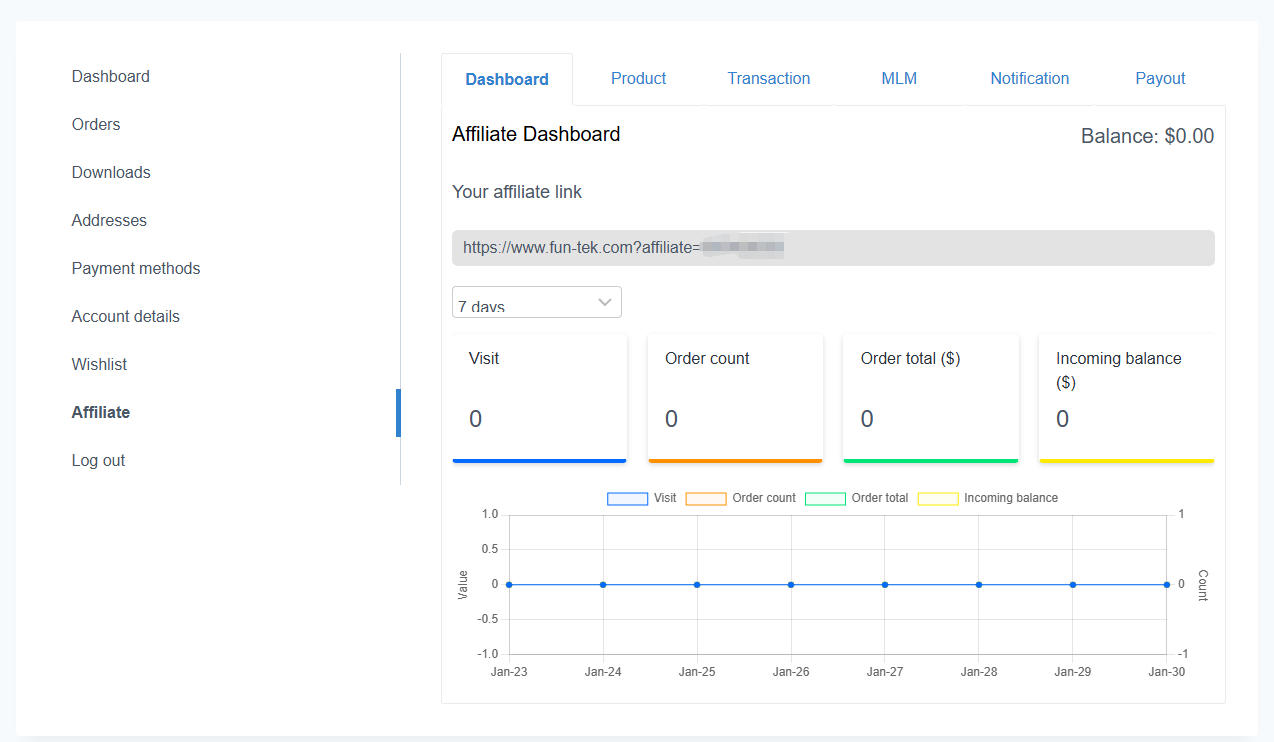Click the affiliate link field
This screenshot has height=742, width=1274.
[832, 248]
